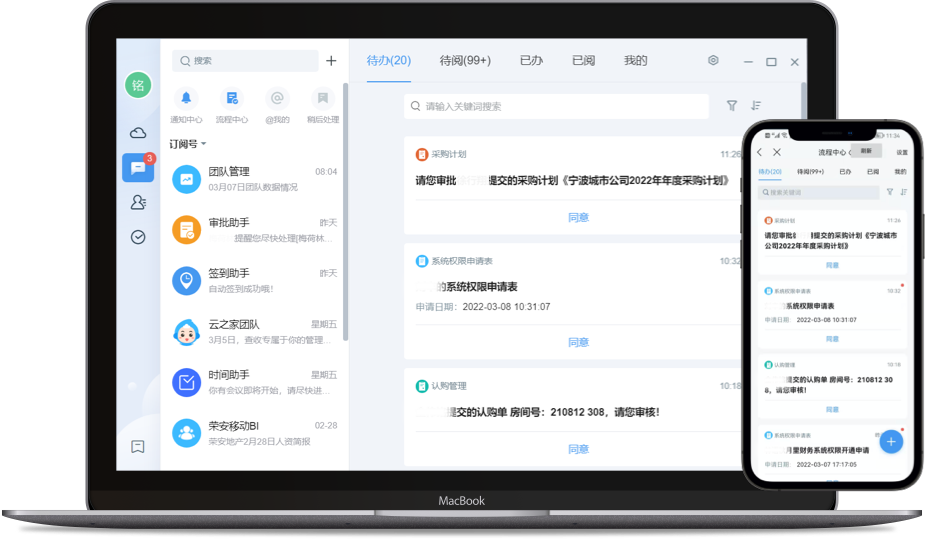Image resolution: width=925 pixels, height=541 pixels.
Task: Switch to 我的 tab on desktop
Action: (635, 60)
